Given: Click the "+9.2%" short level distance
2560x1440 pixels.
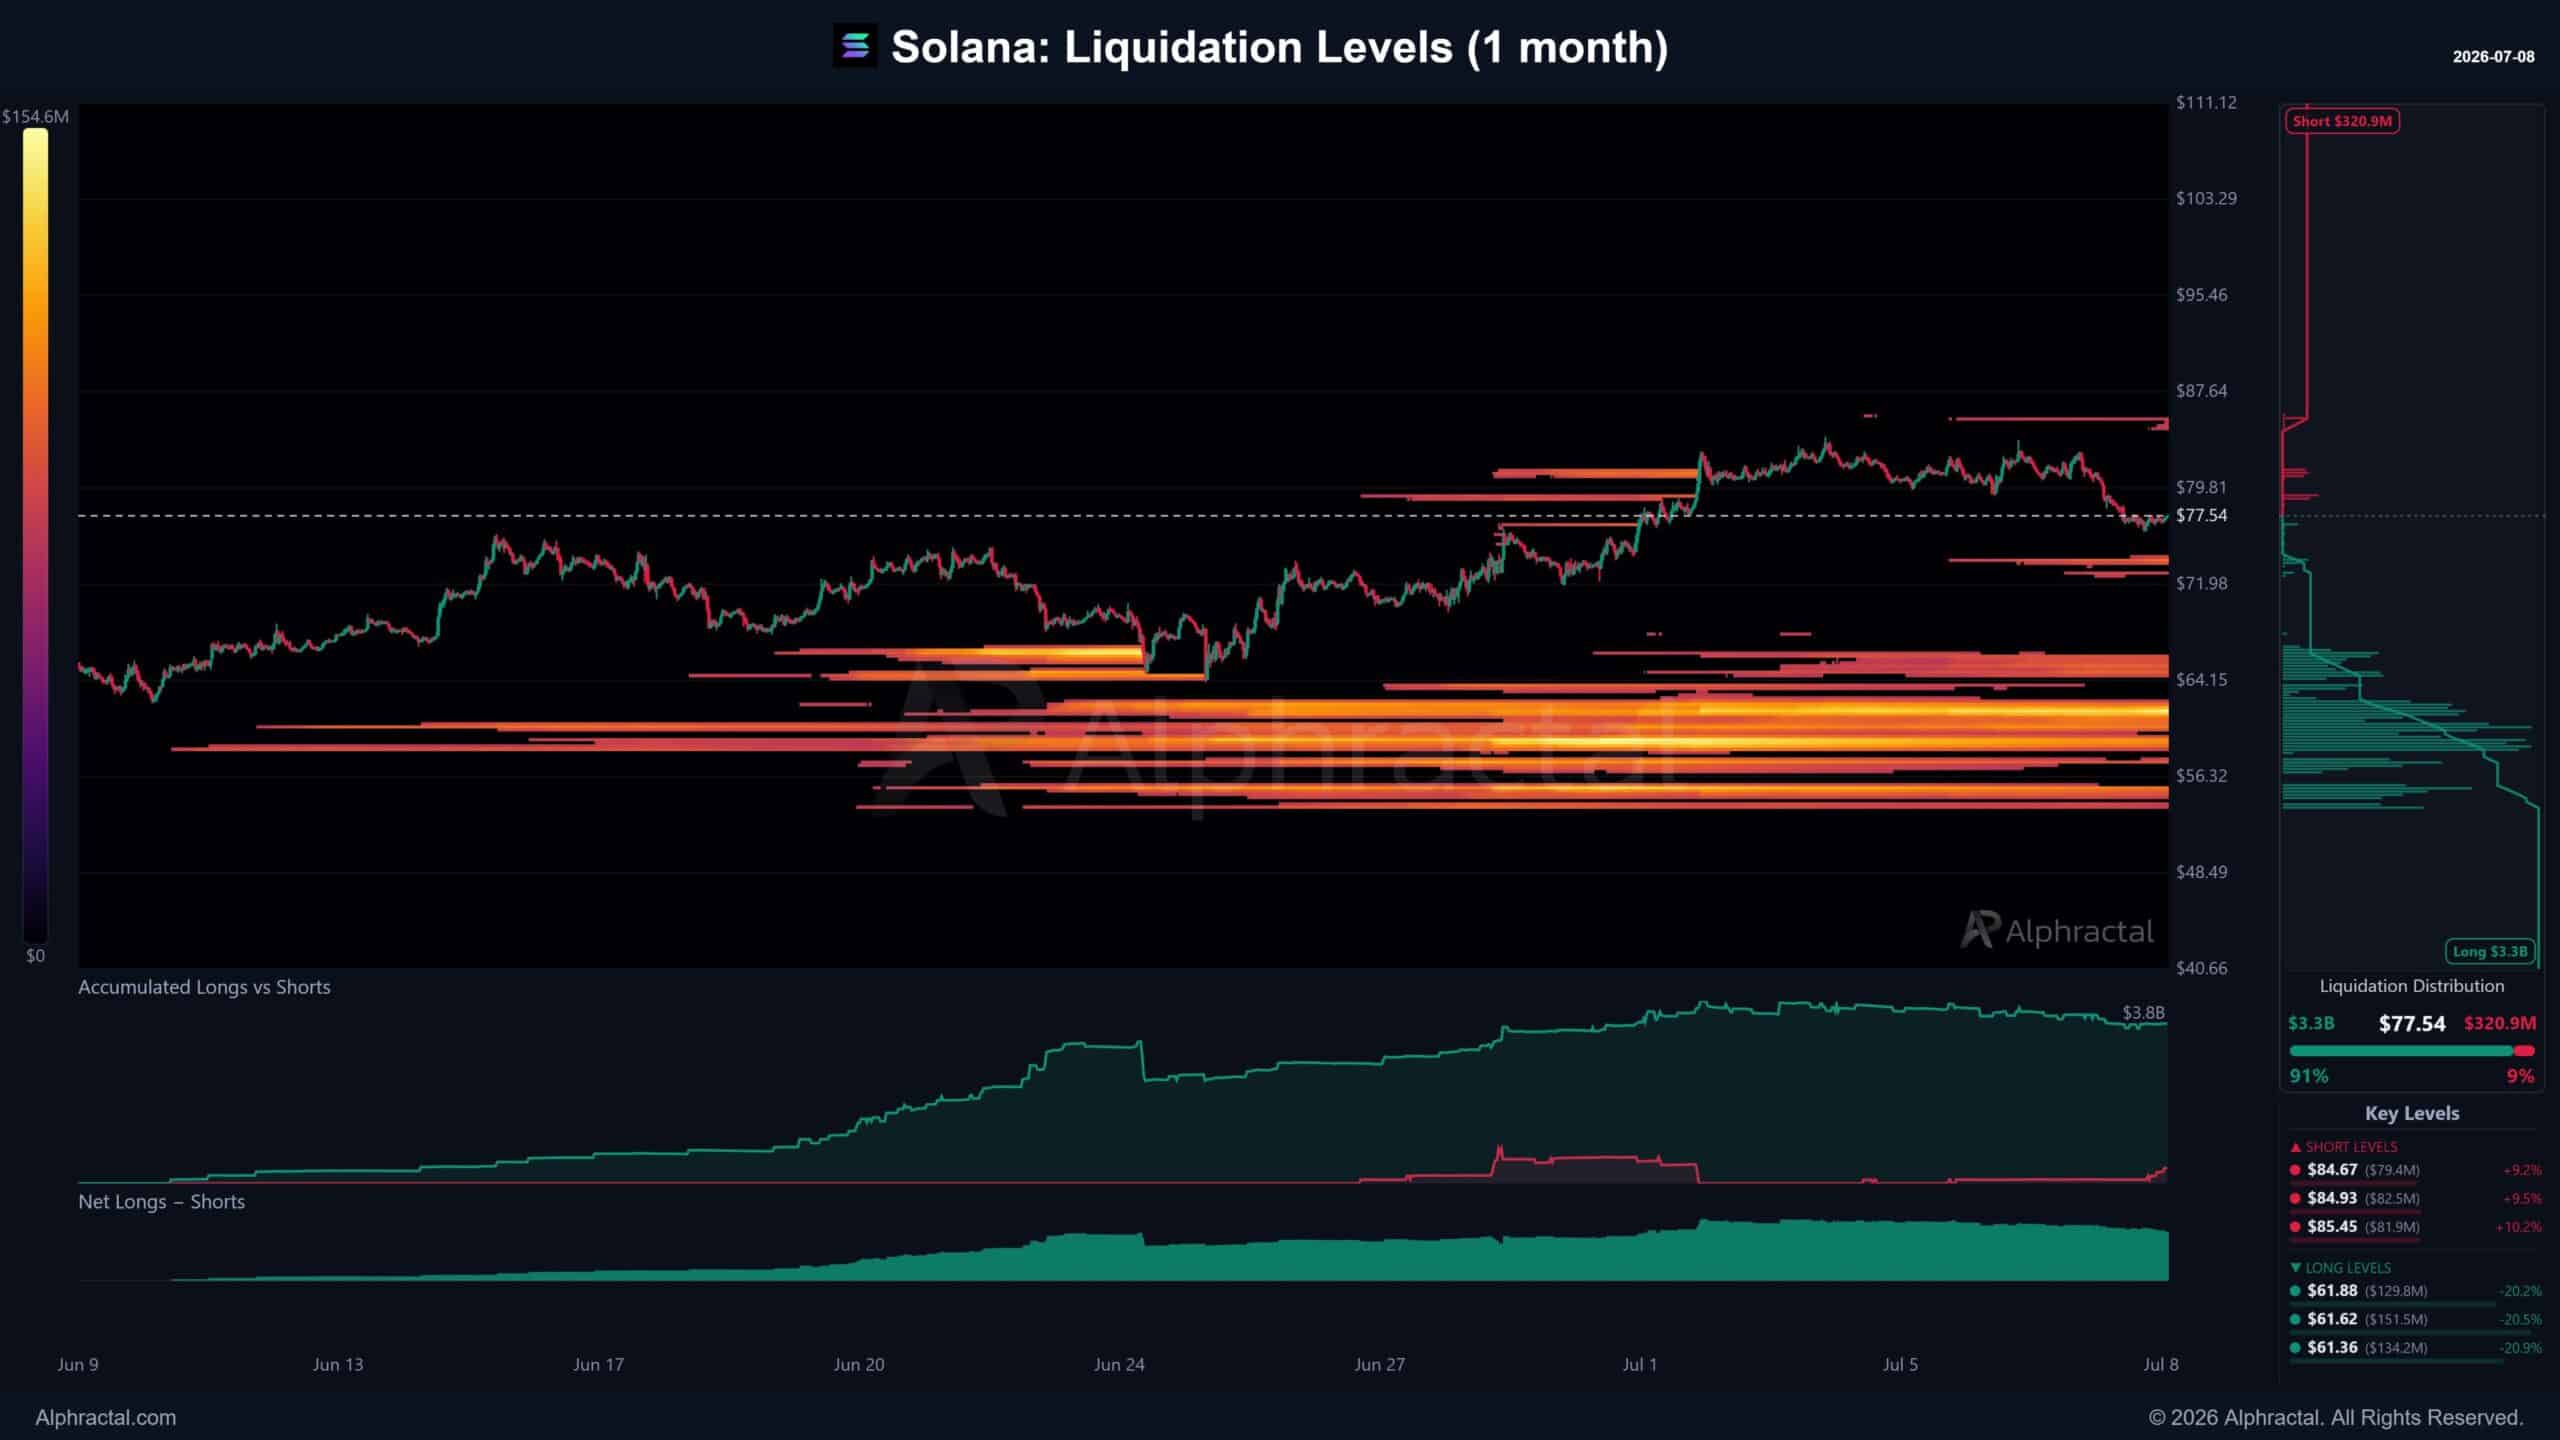Looking at the screenshot, I should [2522, 1170].
